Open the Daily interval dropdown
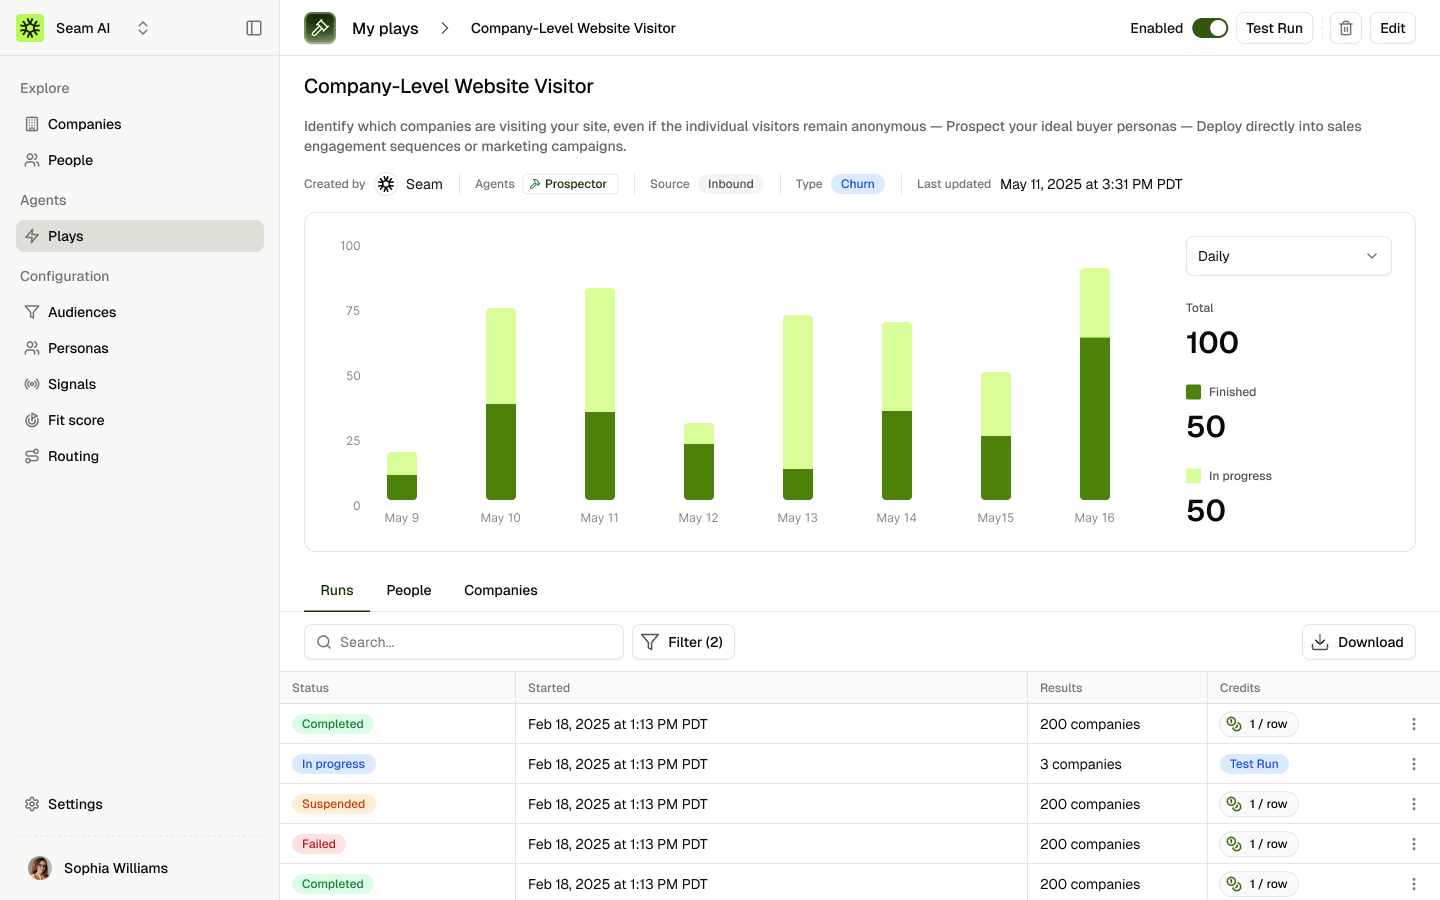The height and width of the screenshot is (900, 1440). [x=1288, y=256]
